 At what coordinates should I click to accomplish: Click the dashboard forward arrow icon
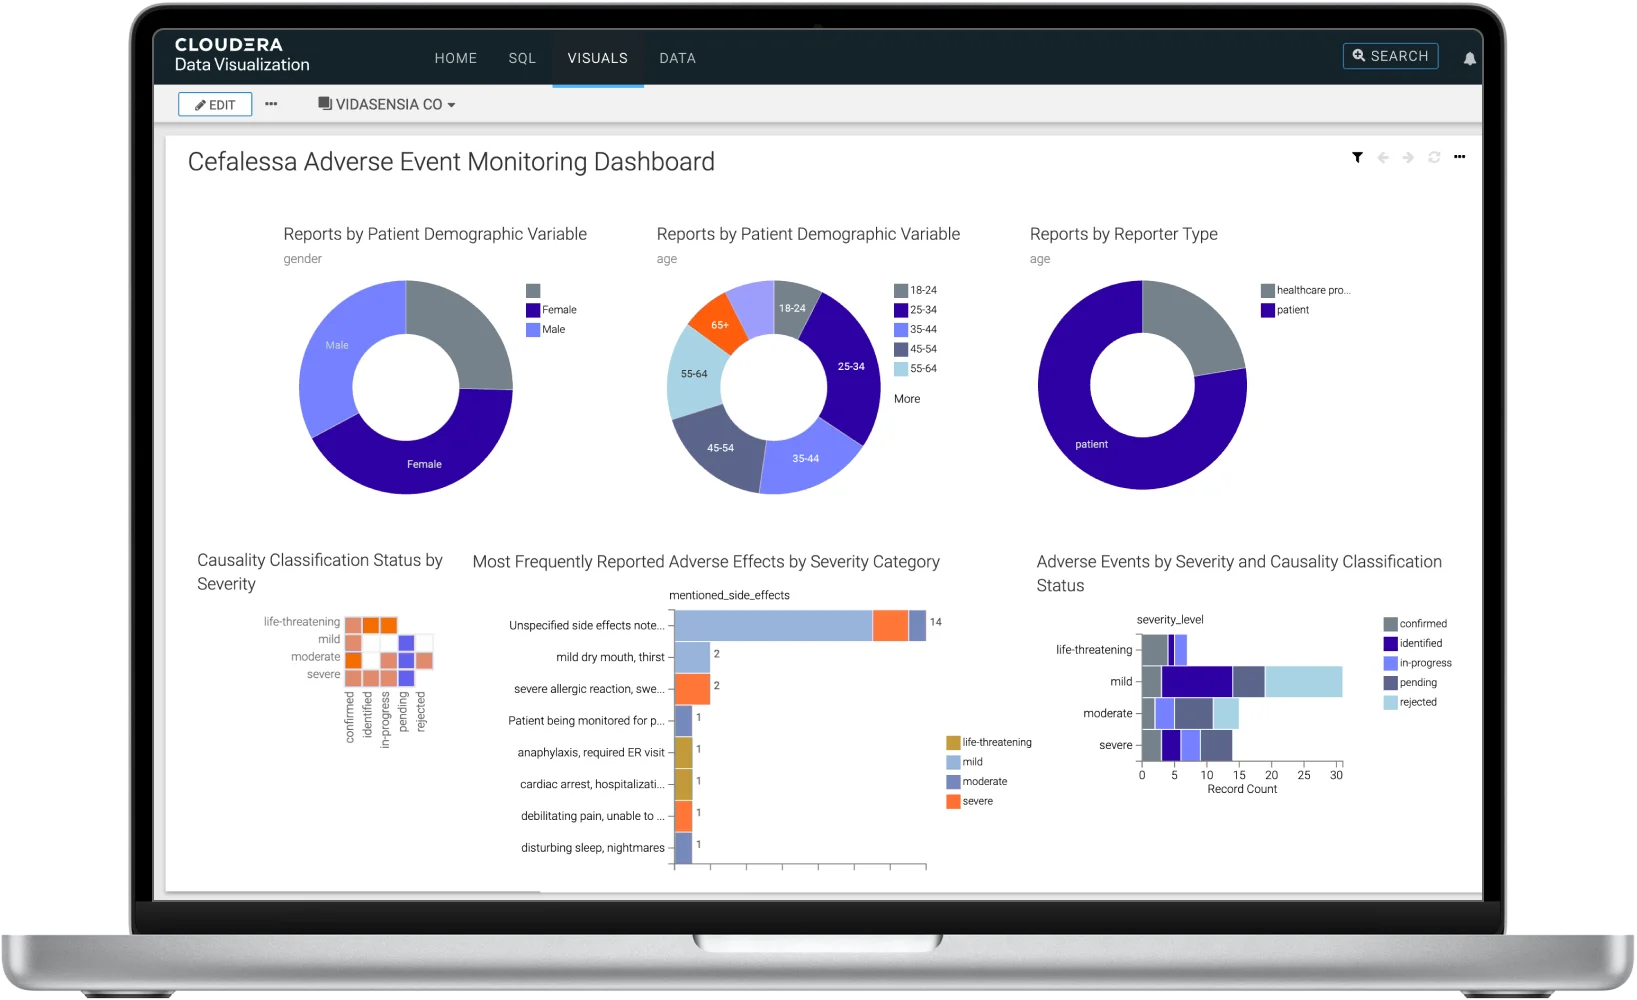tap(1408, 158)
